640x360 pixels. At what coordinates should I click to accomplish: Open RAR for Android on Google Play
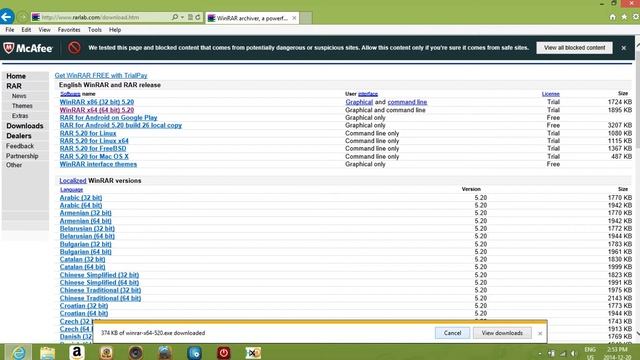[x=108, y=118]
